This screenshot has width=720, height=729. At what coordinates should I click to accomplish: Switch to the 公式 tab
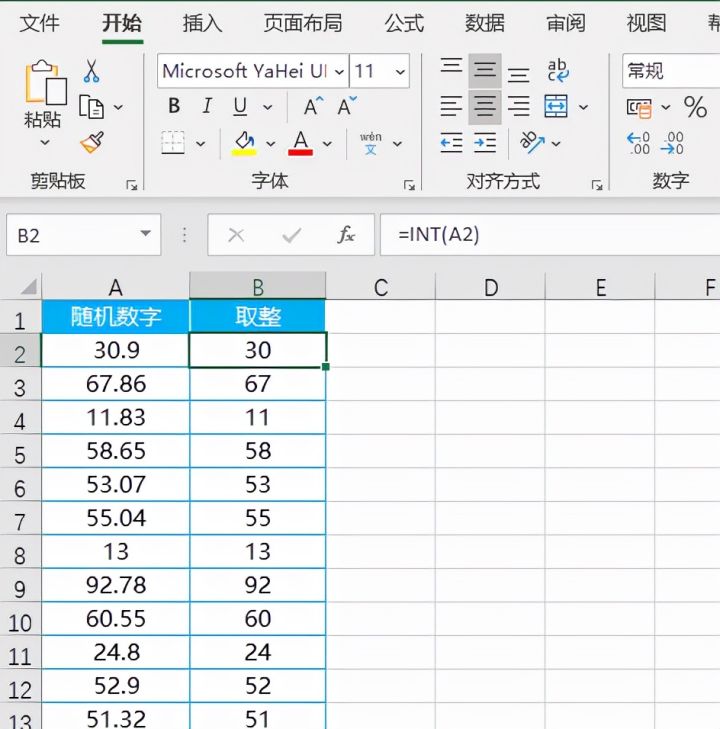click(x=404, y=23)
